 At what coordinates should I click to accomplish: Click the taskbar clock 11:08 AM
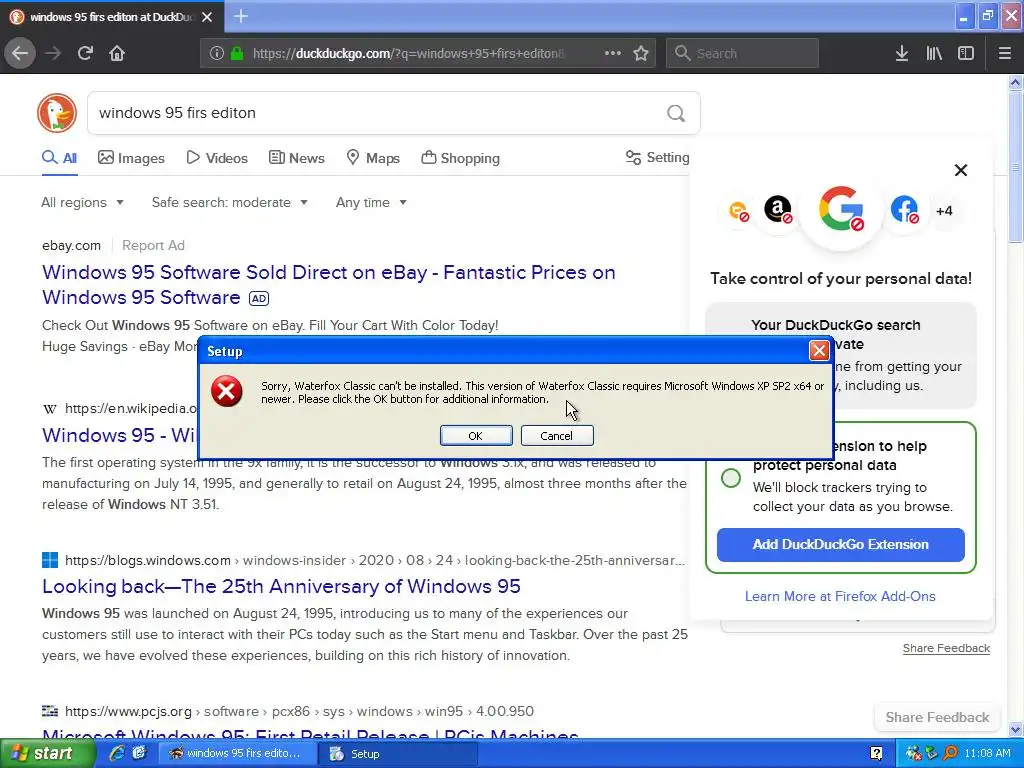coord(987,754)
